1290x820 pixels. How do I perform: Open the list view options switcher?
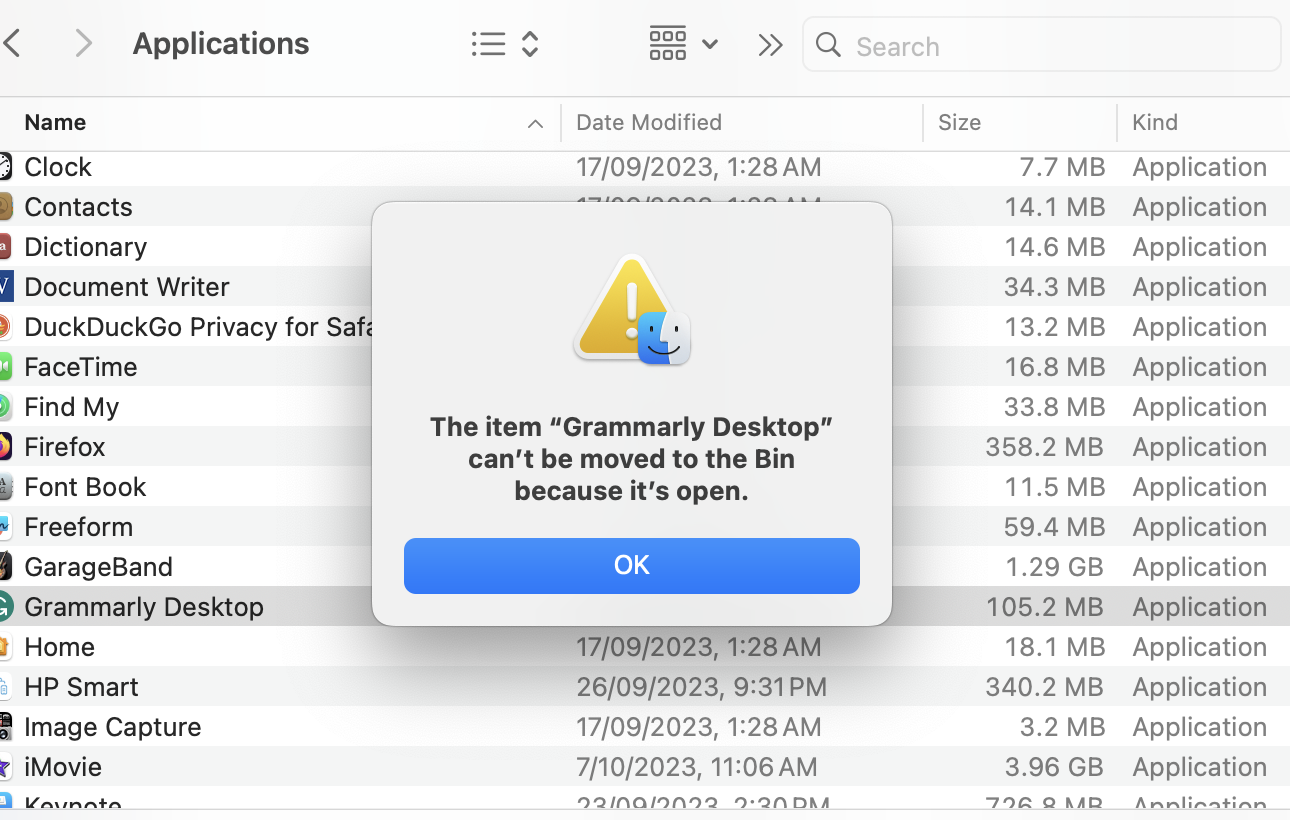[505, 44]
